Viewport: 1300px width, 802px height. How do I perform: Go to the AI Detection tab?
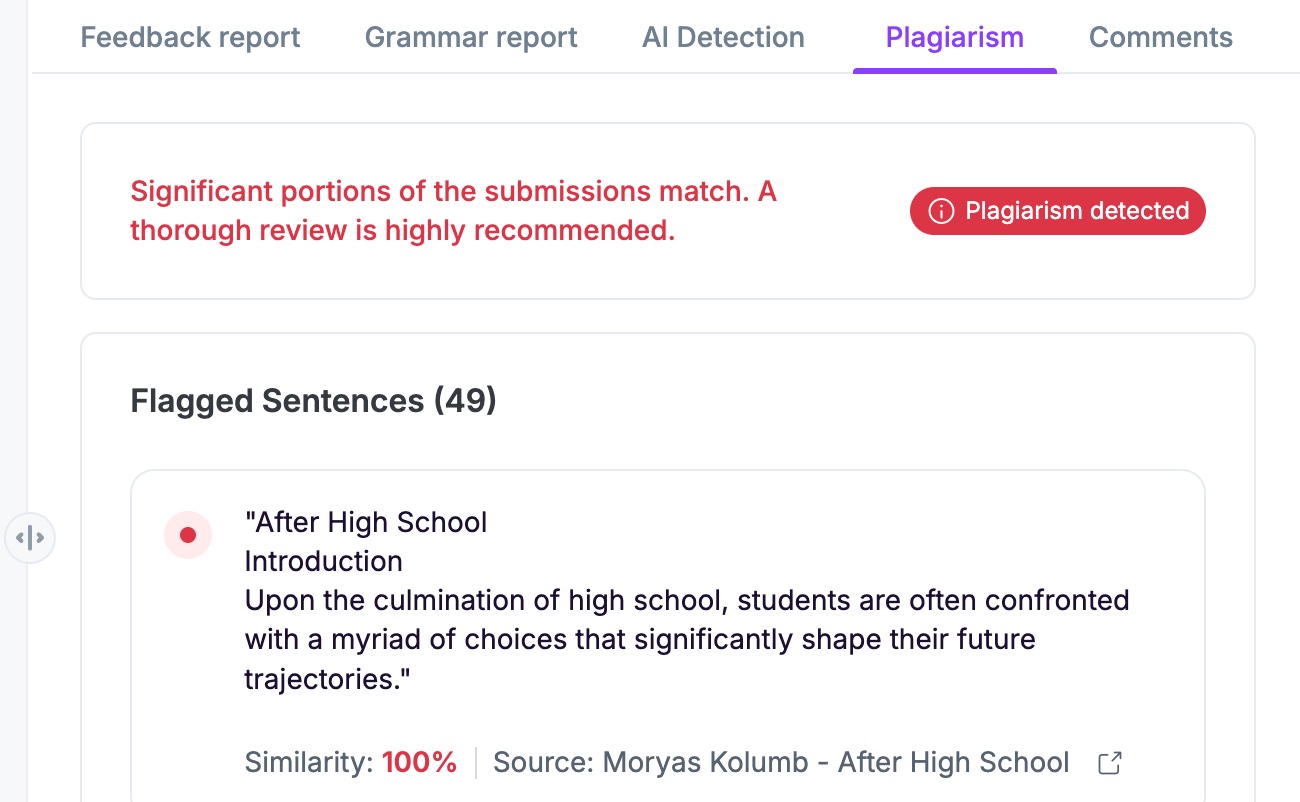723,38
